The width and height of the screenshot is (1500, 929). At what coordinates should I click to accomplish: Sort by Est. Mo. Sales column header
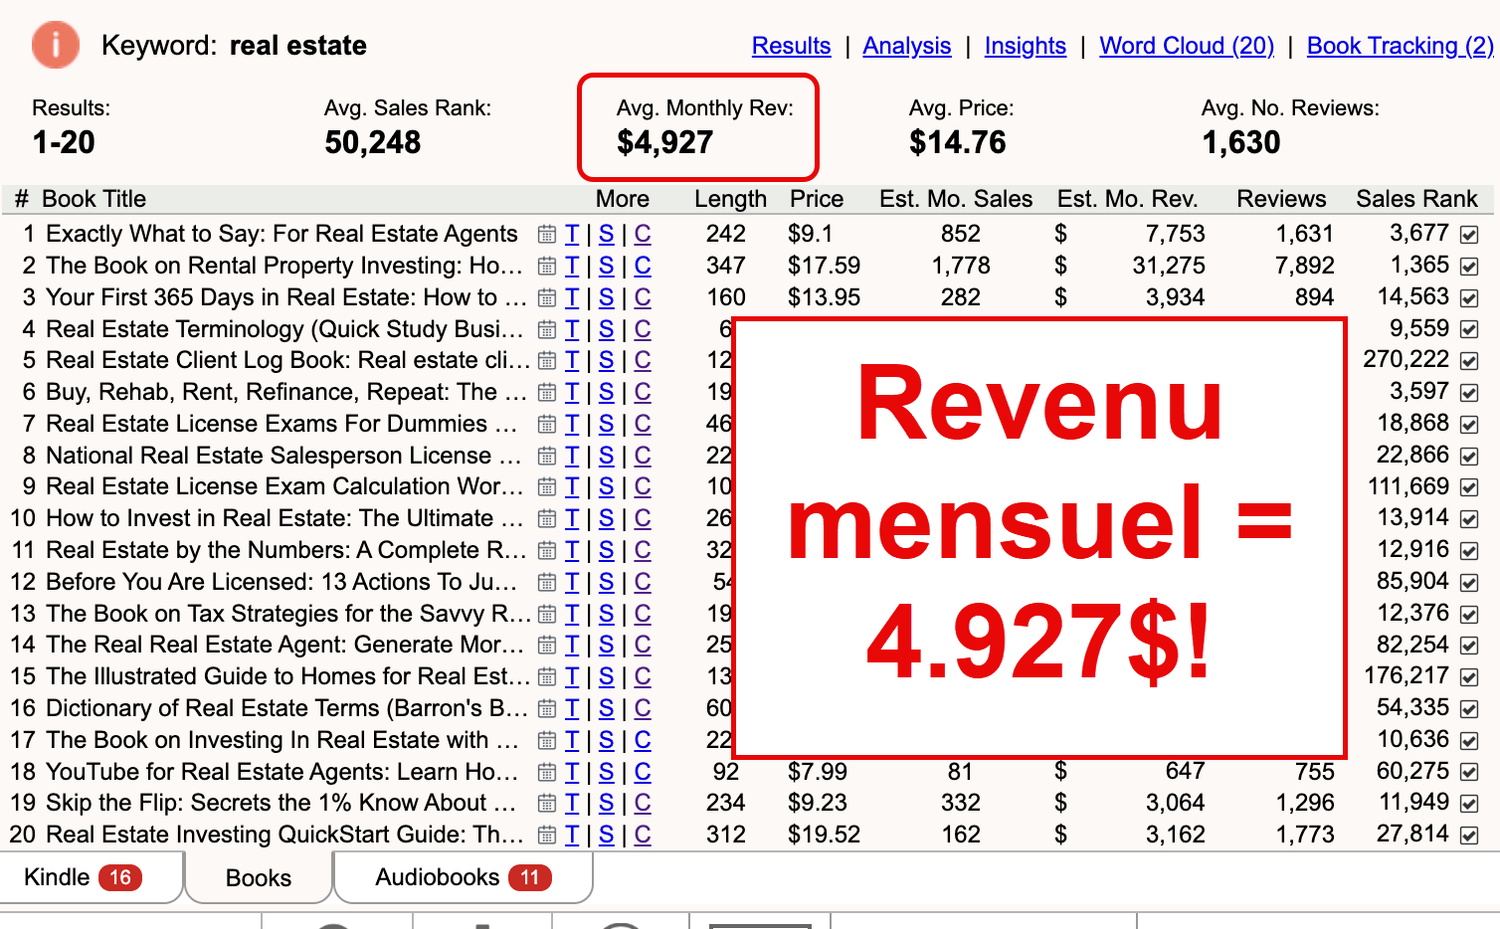coord(956,199)
